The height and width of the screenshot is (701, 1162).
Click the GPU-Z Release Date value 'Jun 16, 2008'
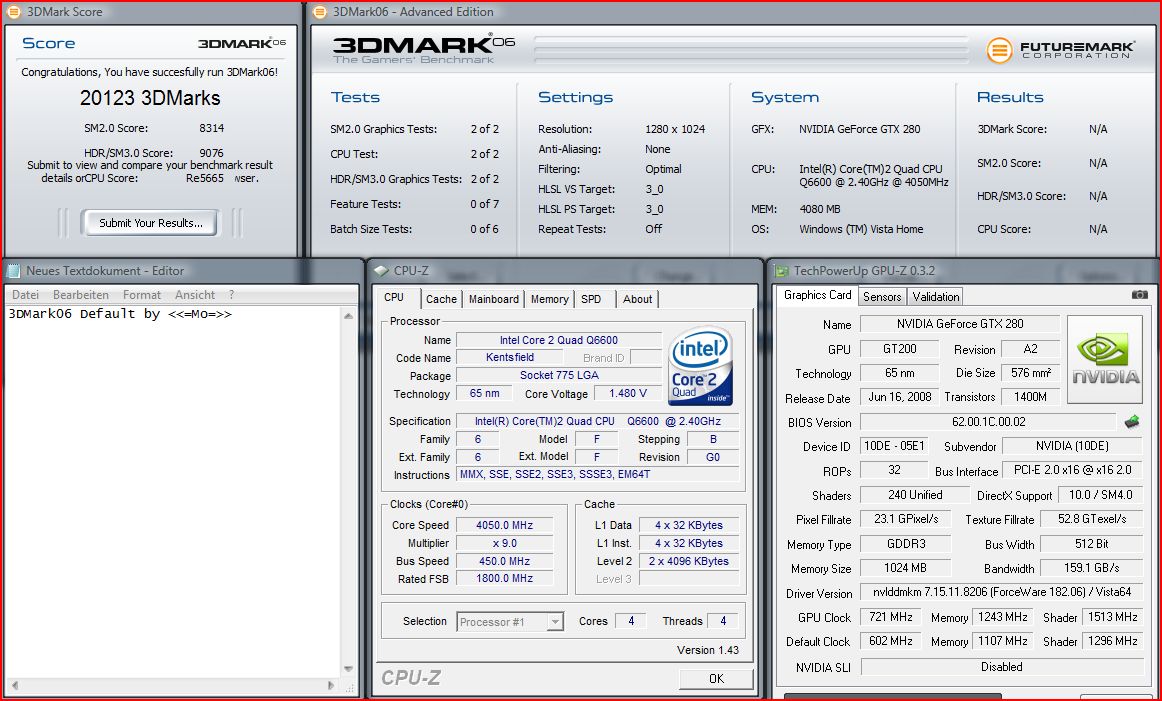[900, 397]
